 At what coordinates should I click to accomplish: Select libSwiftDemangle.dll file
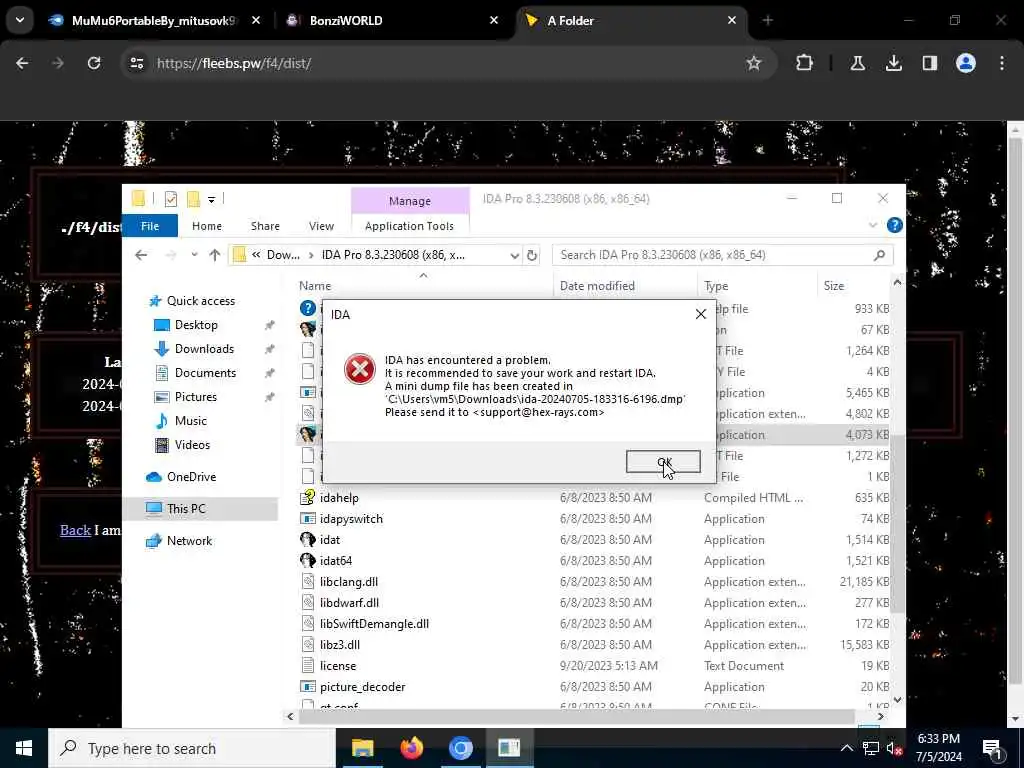(x=374, y=624)
